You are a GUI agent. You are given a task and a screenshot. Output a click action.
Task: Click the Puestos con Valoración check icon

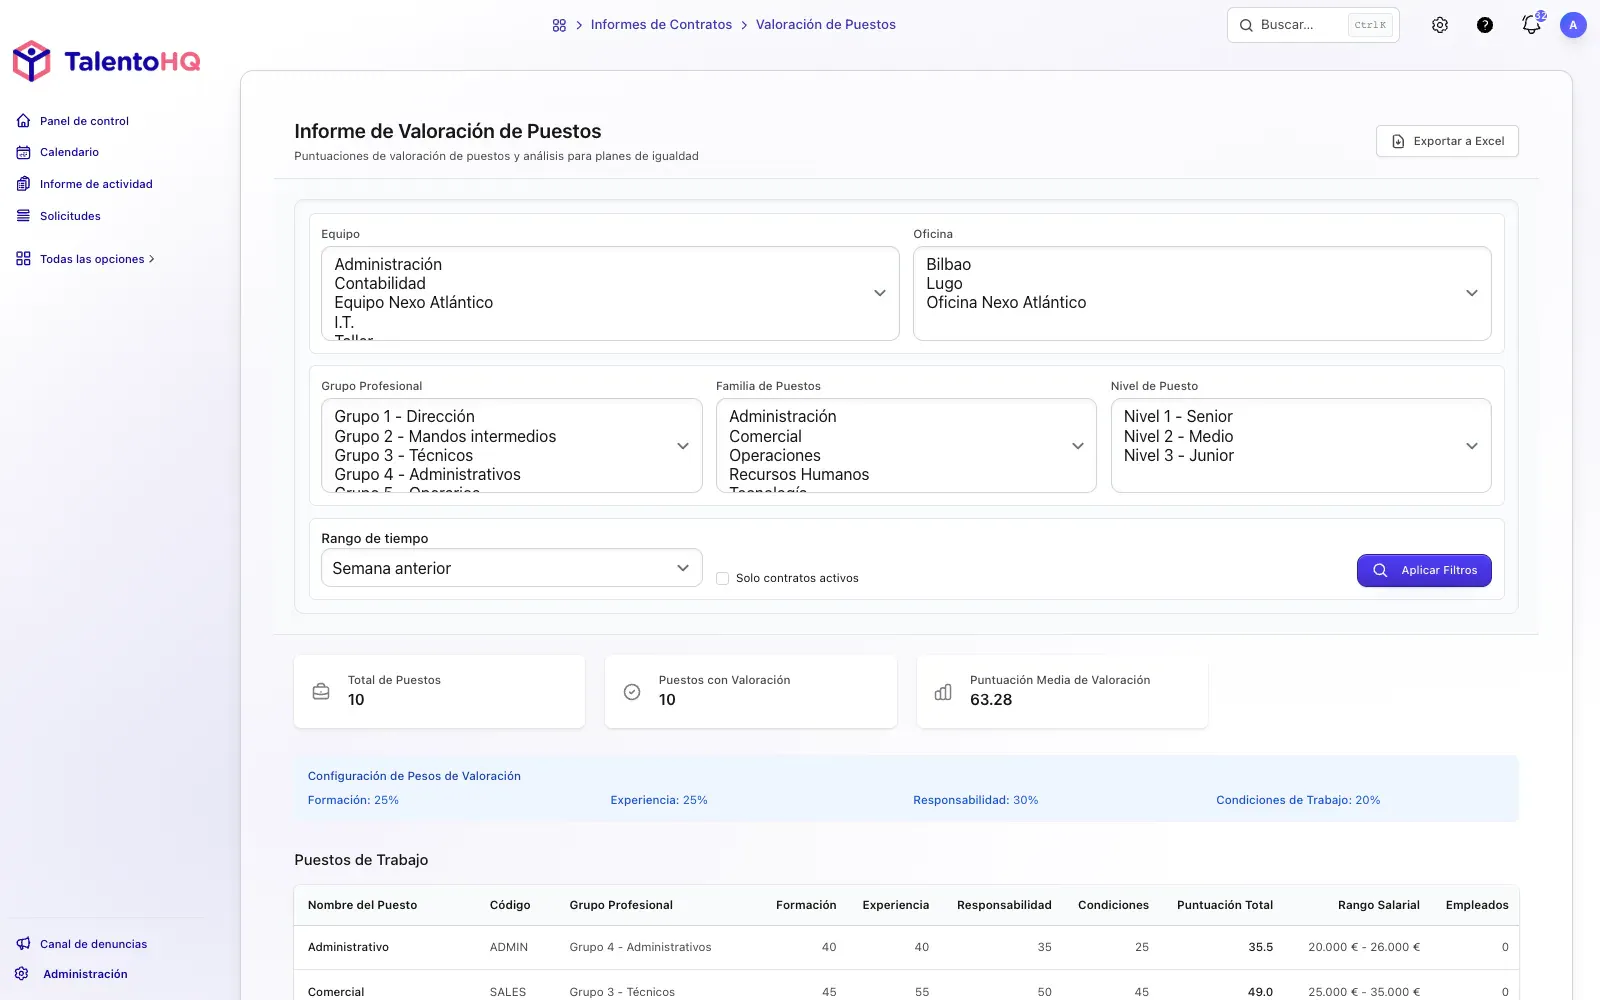tap(632, 691)
